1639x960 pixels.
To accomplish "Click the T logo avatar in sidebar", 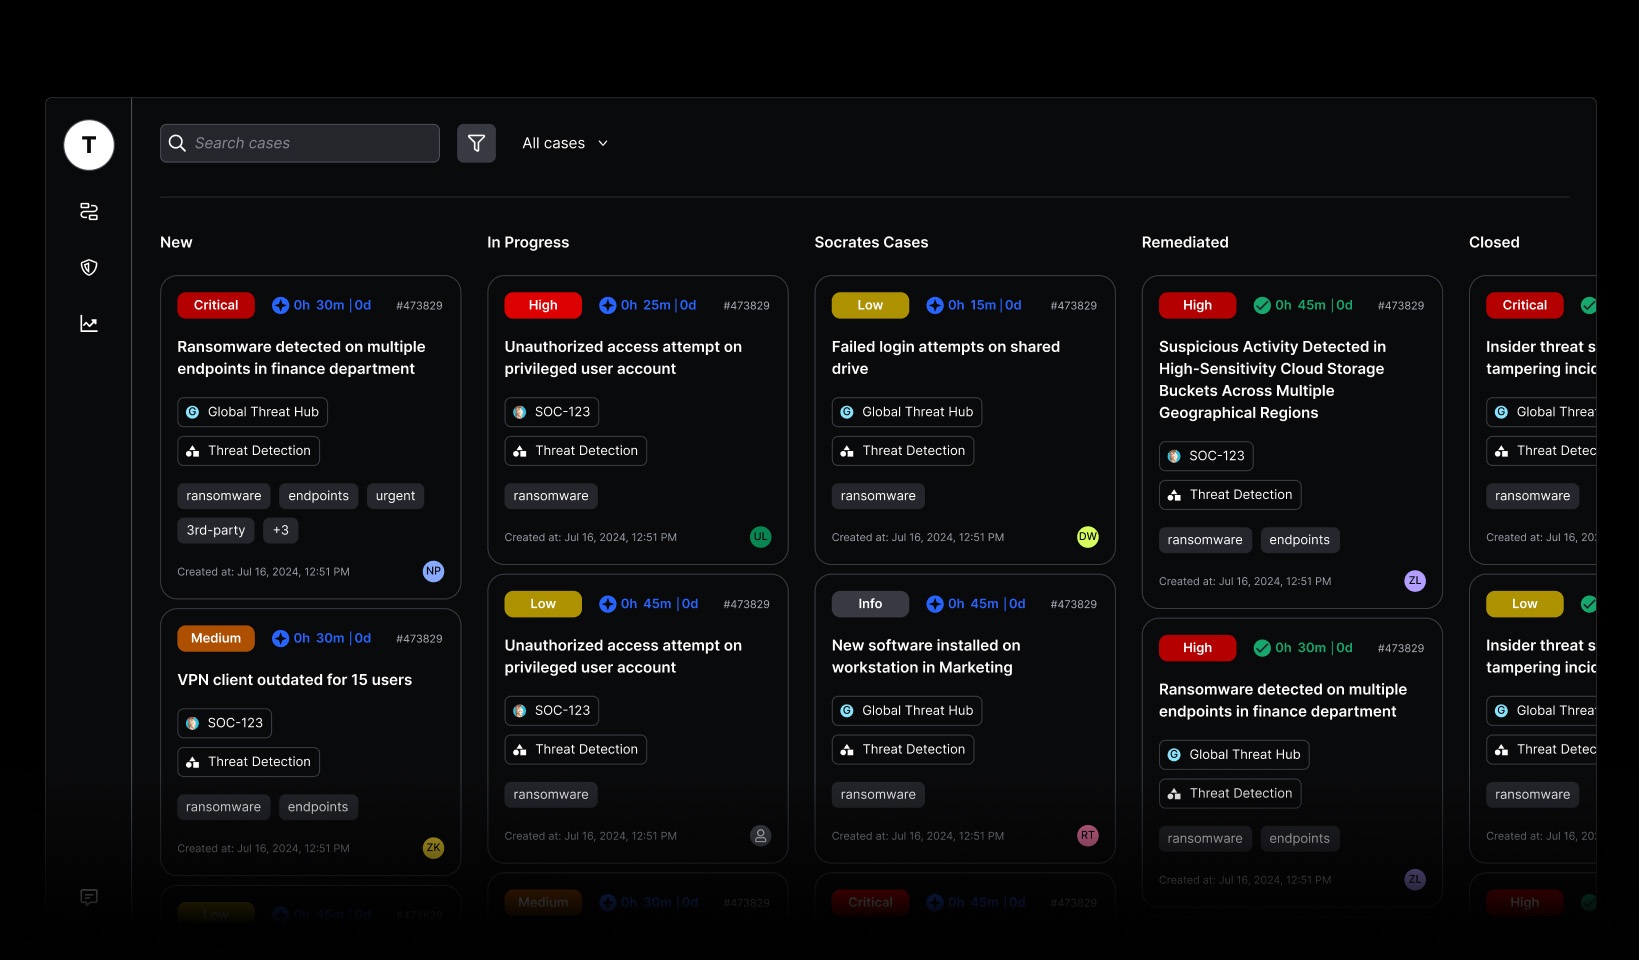I will [x=89, y=145].
